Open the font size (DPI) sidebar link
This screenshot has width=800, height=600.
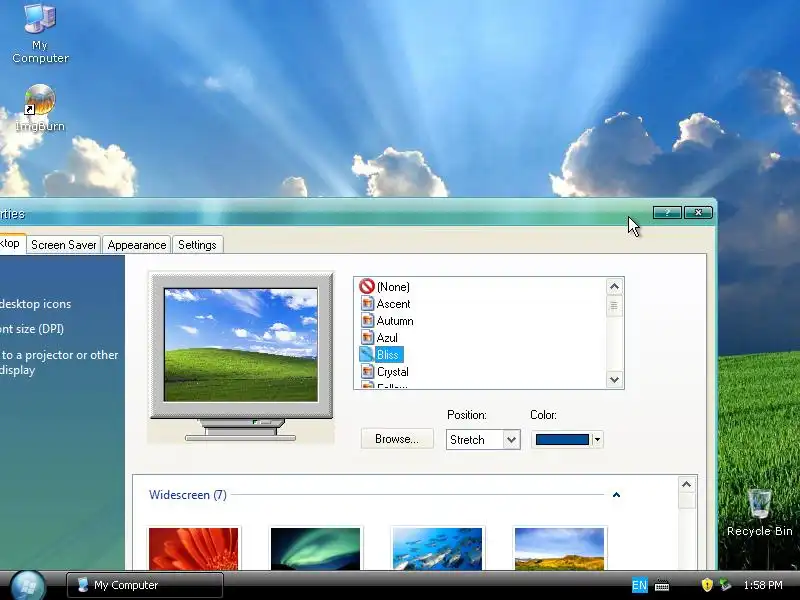32,329
